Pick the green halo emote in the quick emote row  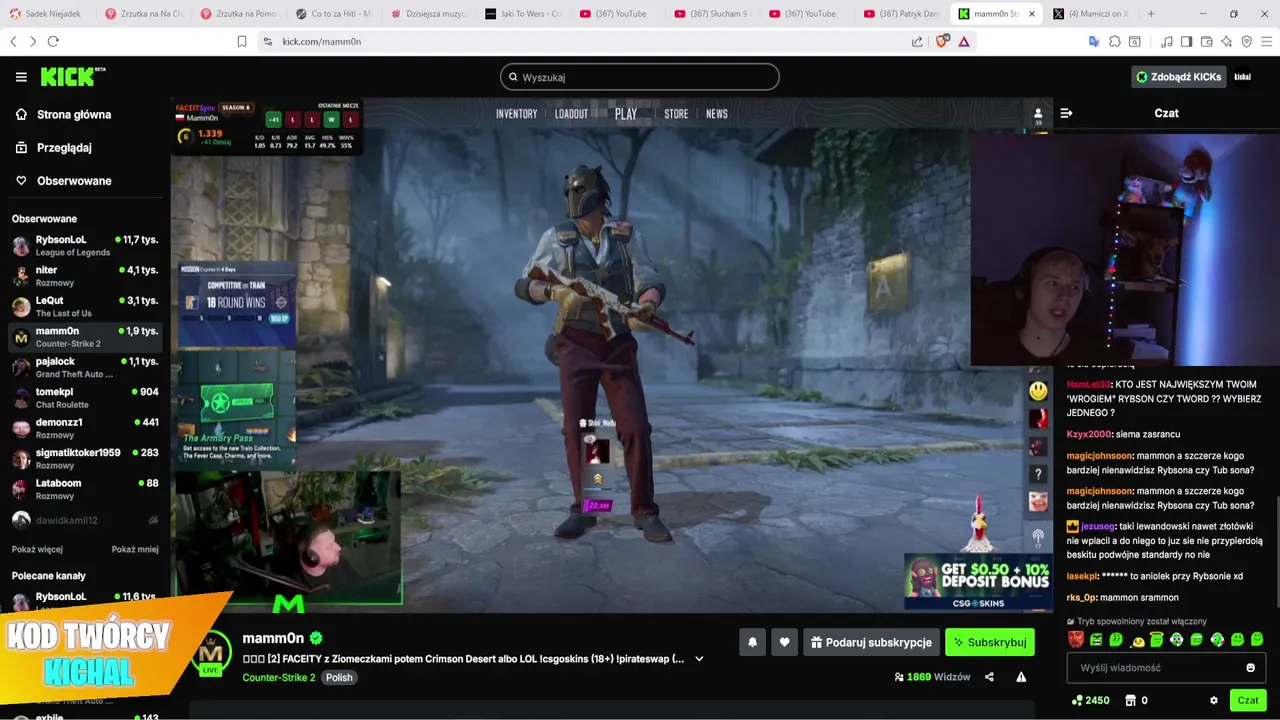coord(1157,639)
